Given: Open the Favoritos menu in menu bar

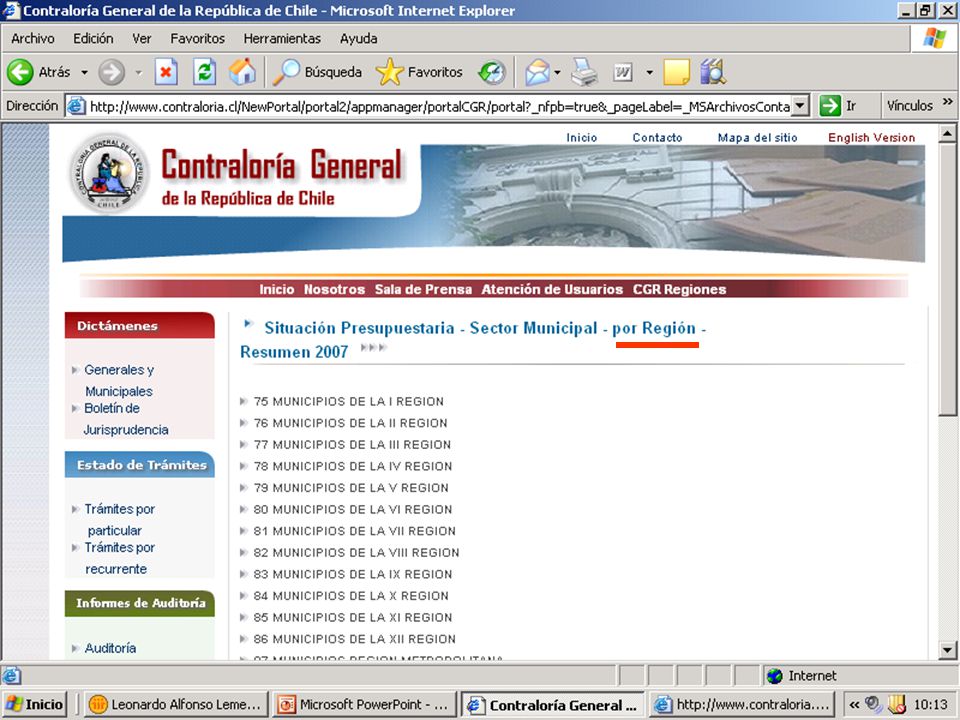Looking at the screenshot, I should 197,39.
